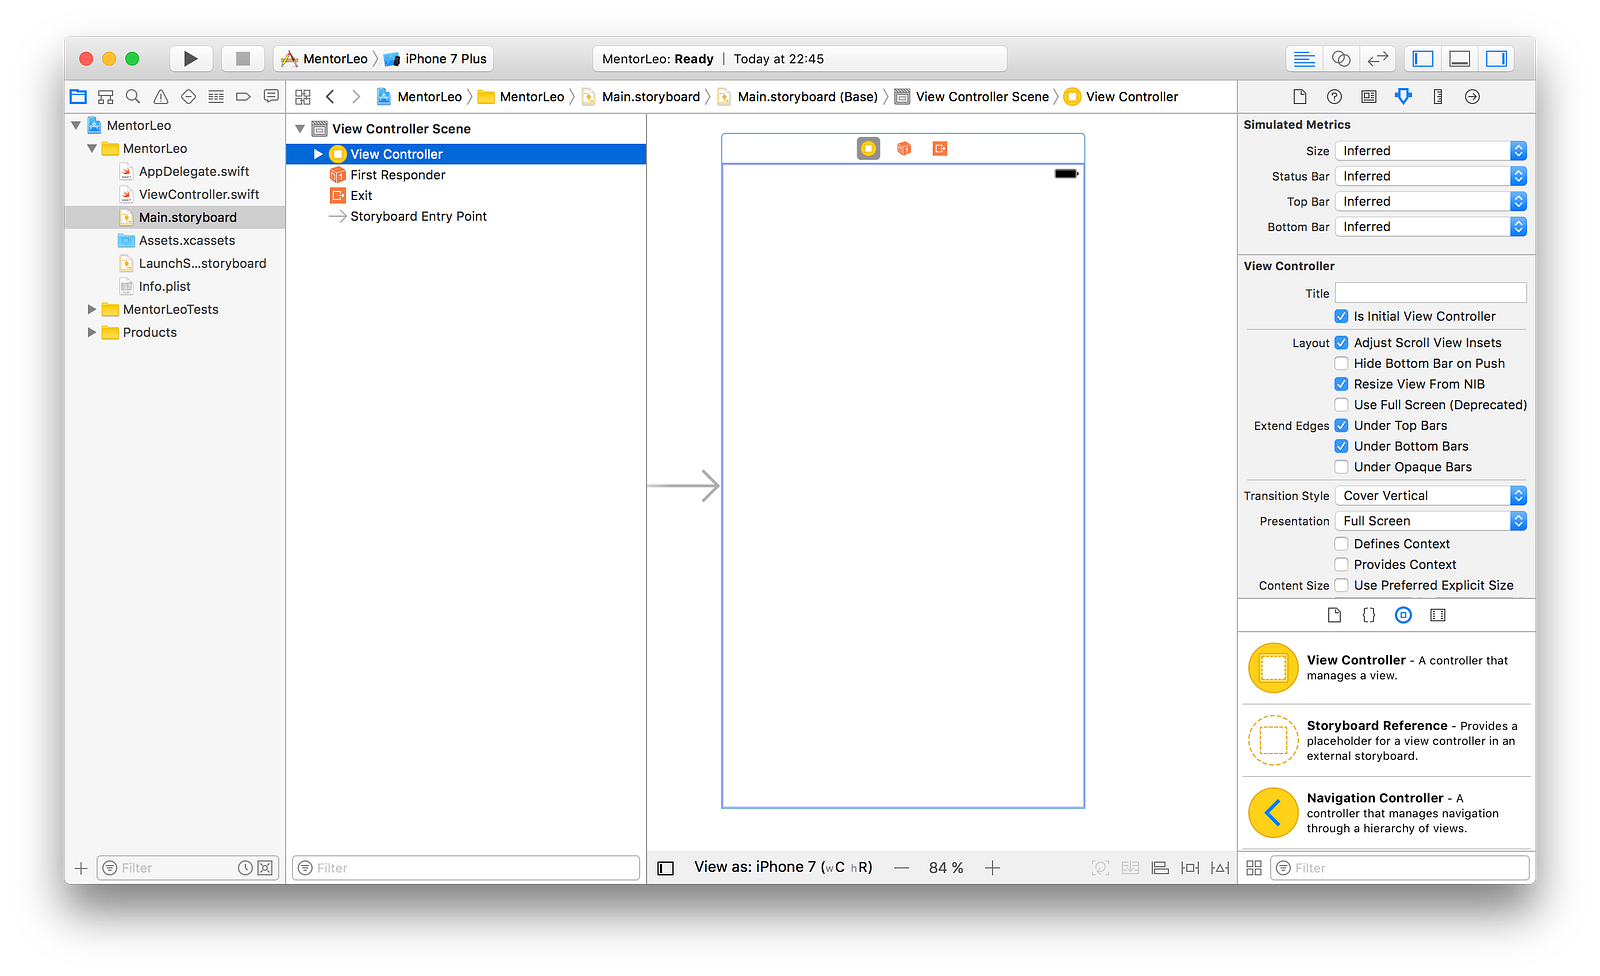The image size is (1600, 976).
Task: Open AppDelegate.swift file
Action: tap(194, 172)
